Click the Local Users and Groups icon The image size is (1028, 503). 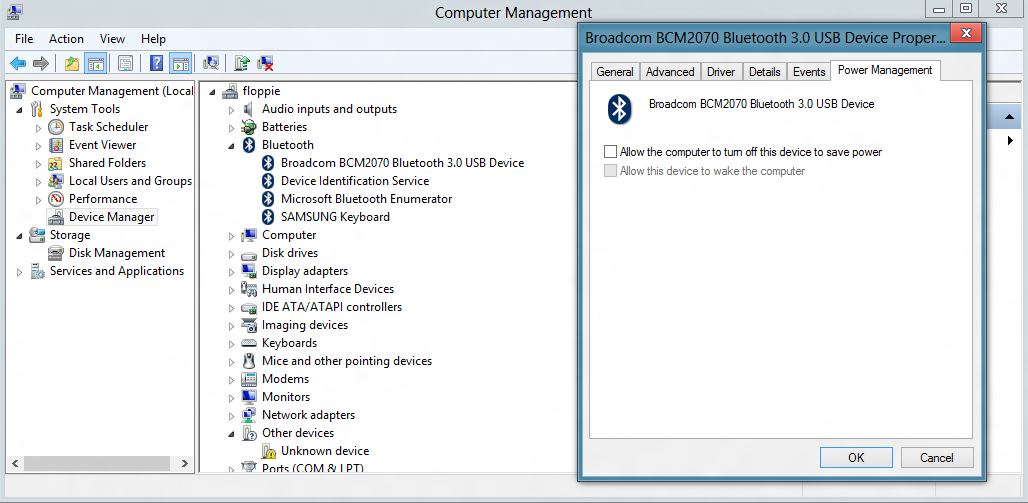point(56,181)
